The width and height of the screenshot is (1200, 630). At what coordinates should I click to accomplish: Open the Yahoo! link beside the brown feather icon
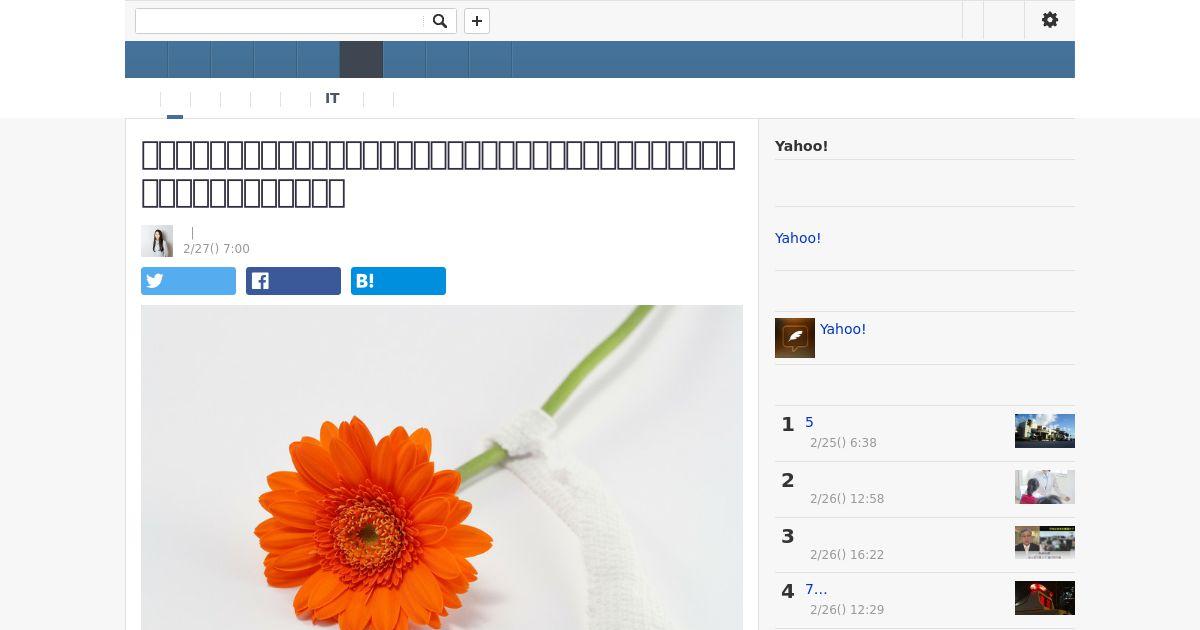click(843, 329)
